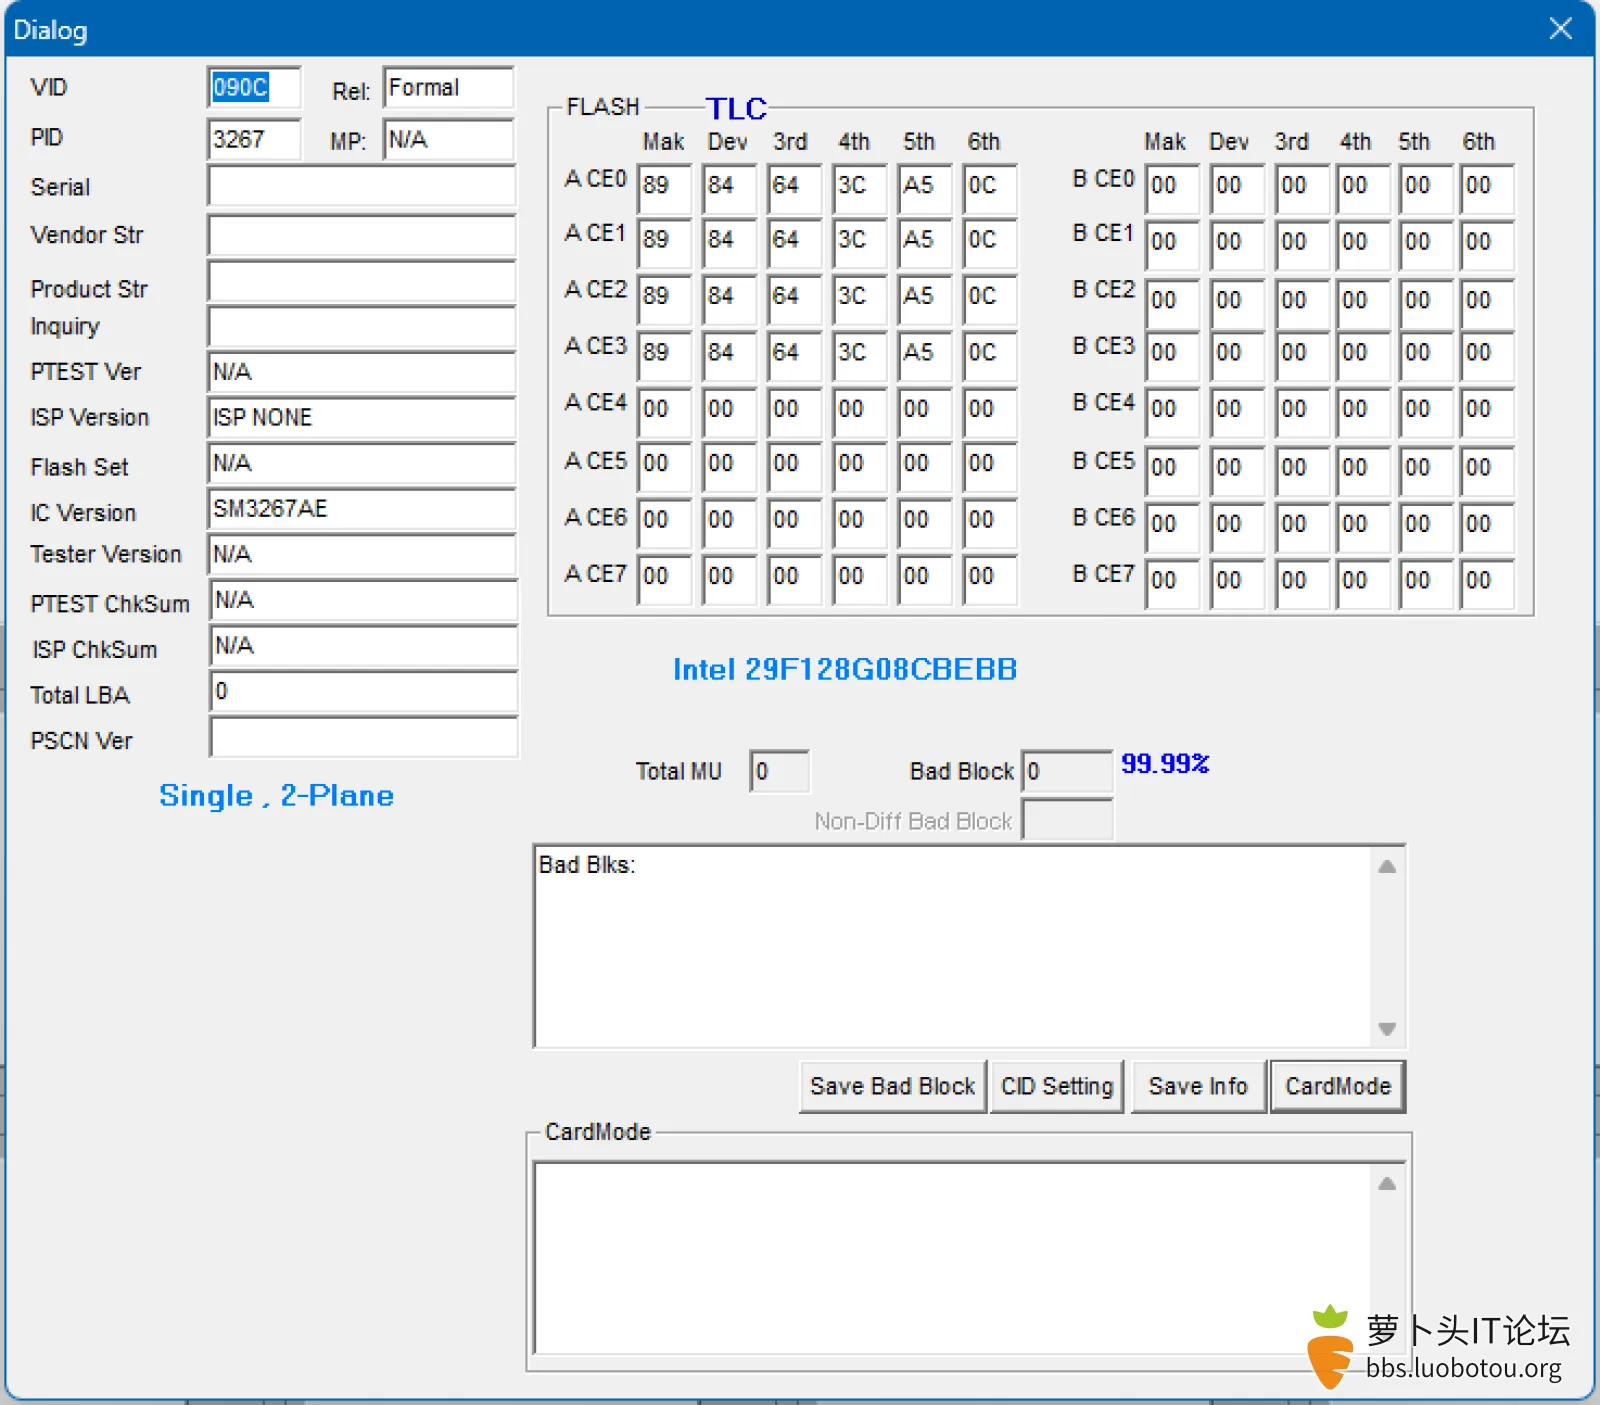Screen dimensions: 1600x1405
Task: Focus the Vendor Str field
Action: click(x=362, y=235)
